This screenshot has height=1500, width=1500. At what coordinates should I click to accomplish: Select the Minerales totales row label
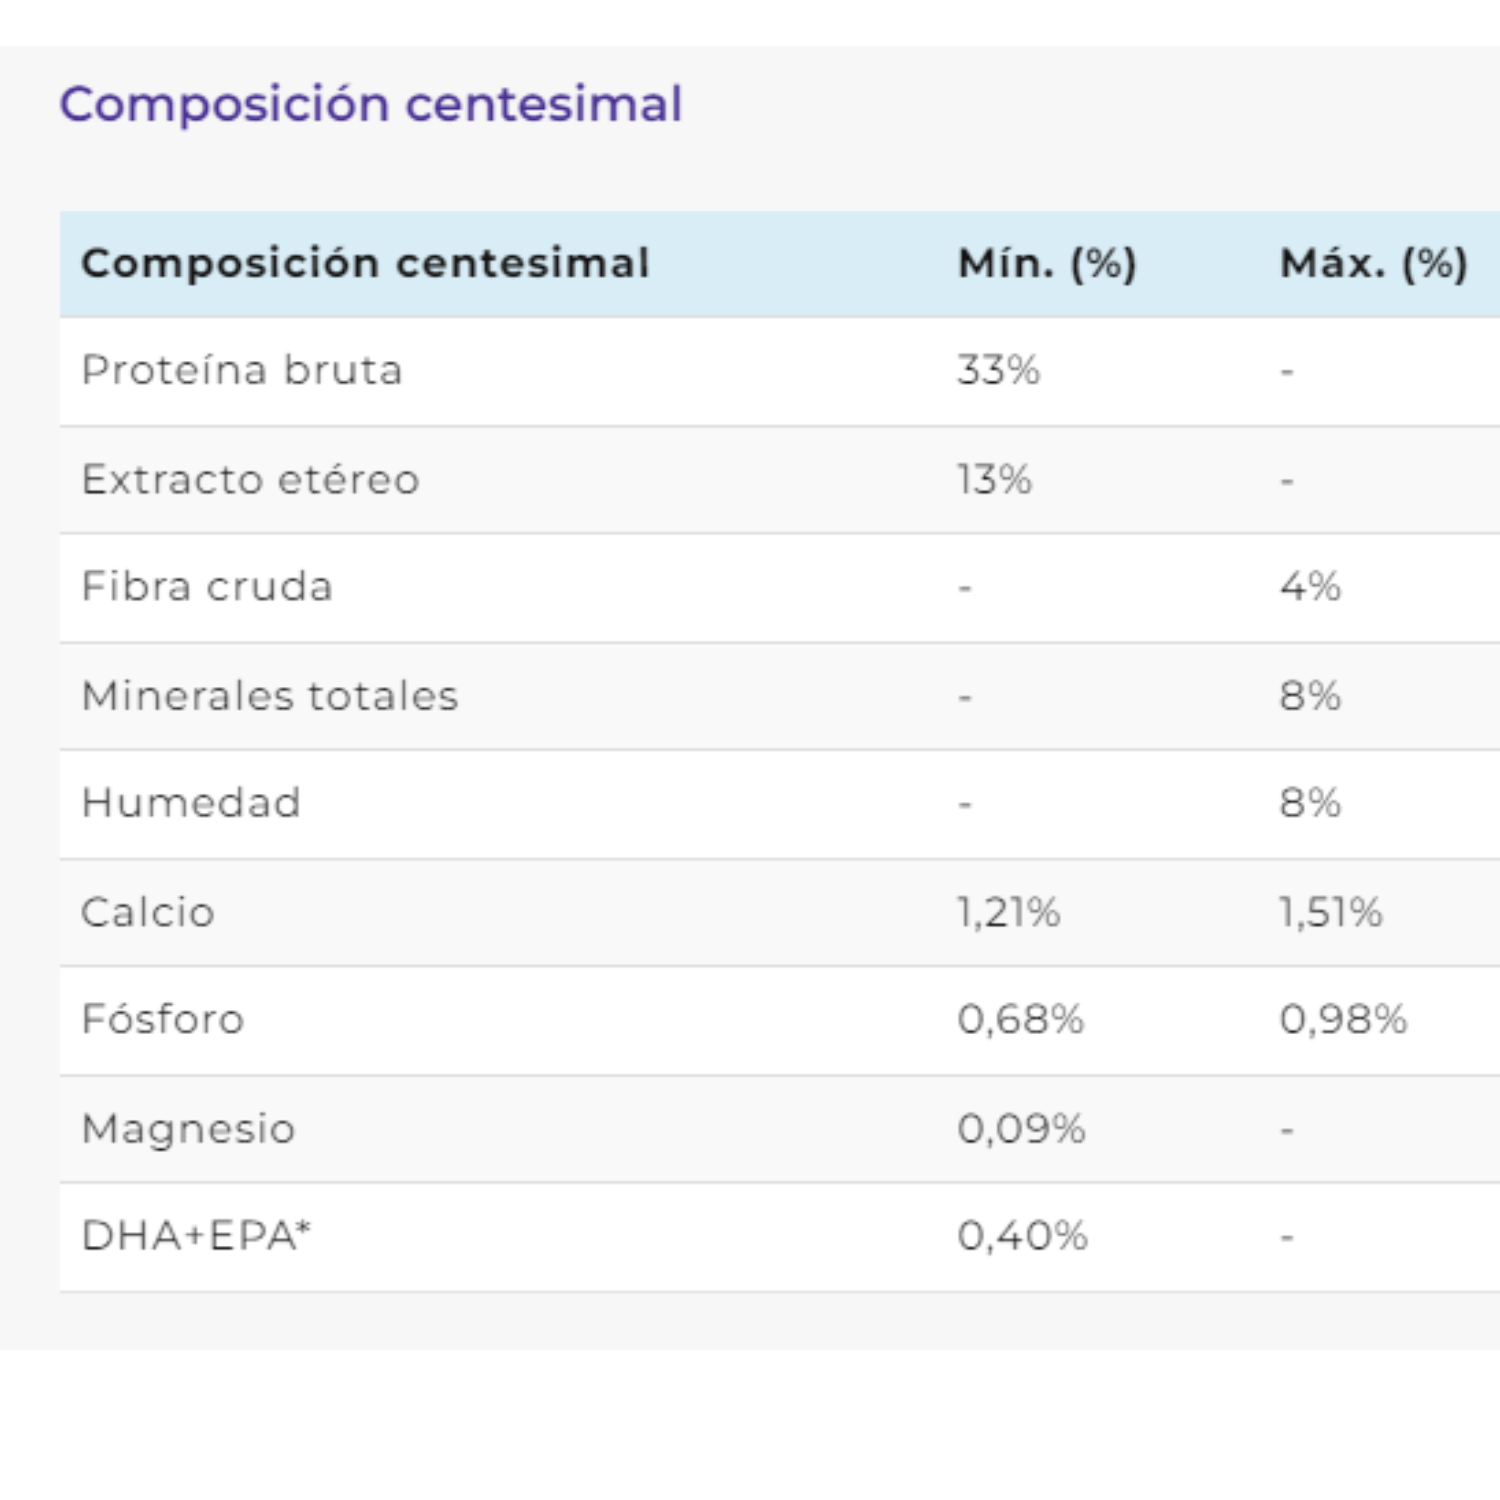coord(270,696)
